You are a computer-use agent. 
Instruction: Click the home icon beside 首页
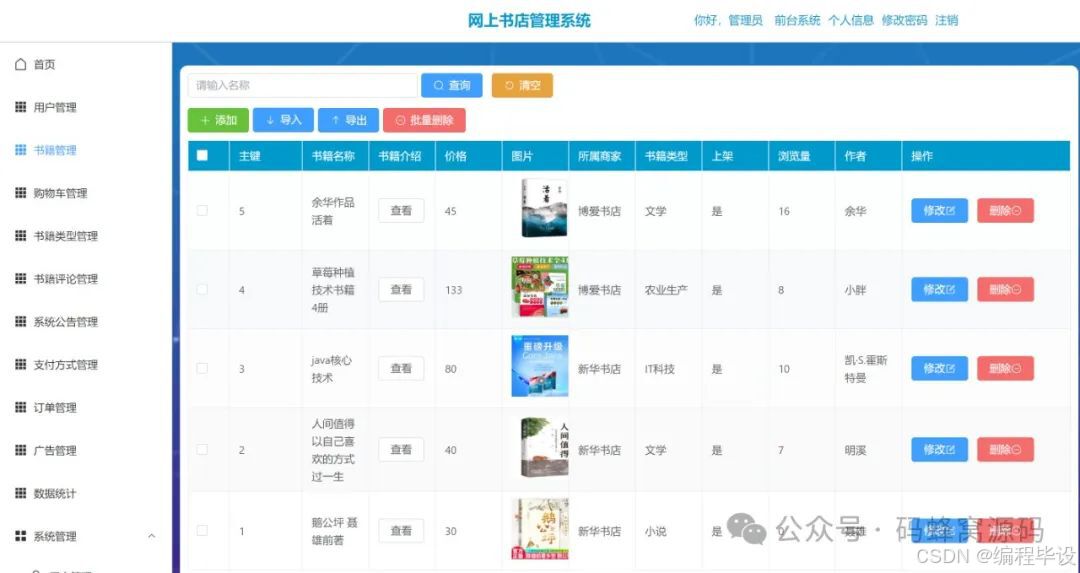[21, 64]
